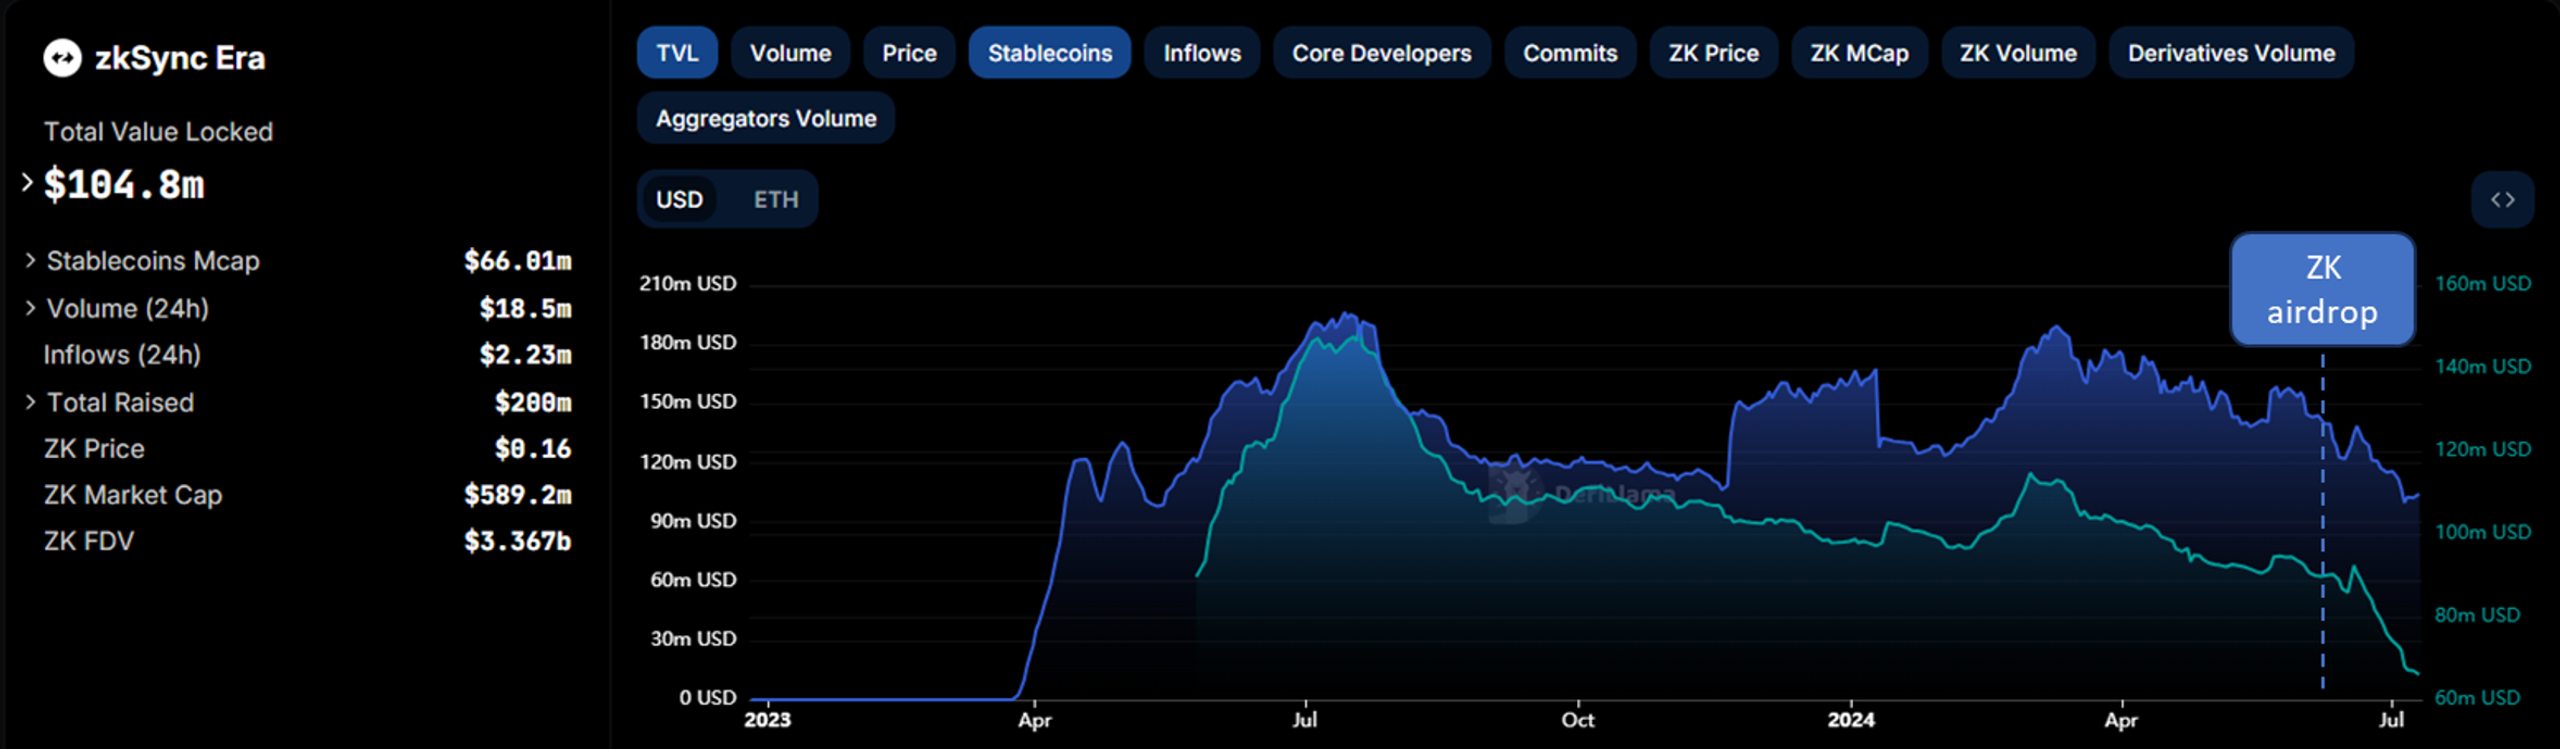Image resolution: width=2560 pixels, height=749 pixels.
Task: Toggle the Price chart series
Action: pos(909,53)
